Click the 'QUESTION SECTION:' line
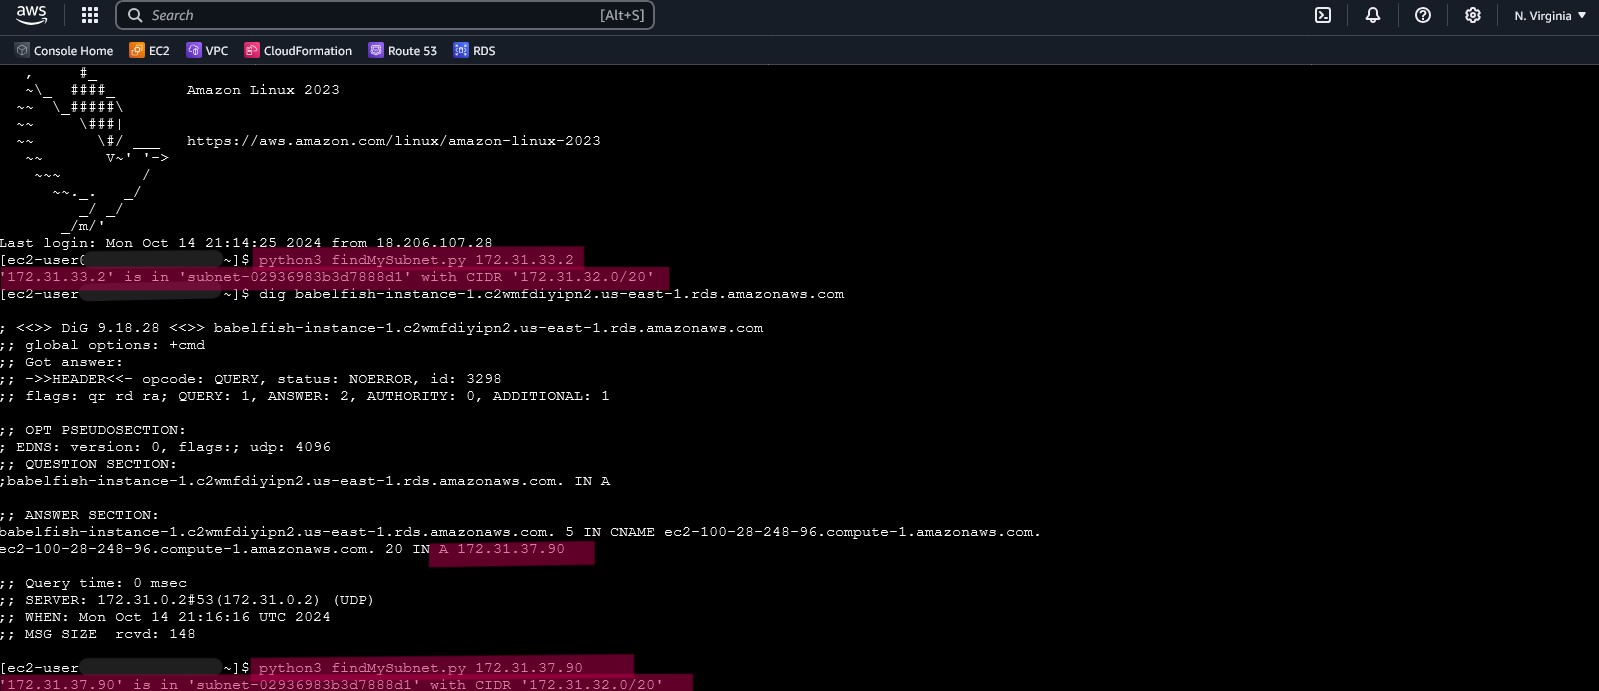 [89, 464]
